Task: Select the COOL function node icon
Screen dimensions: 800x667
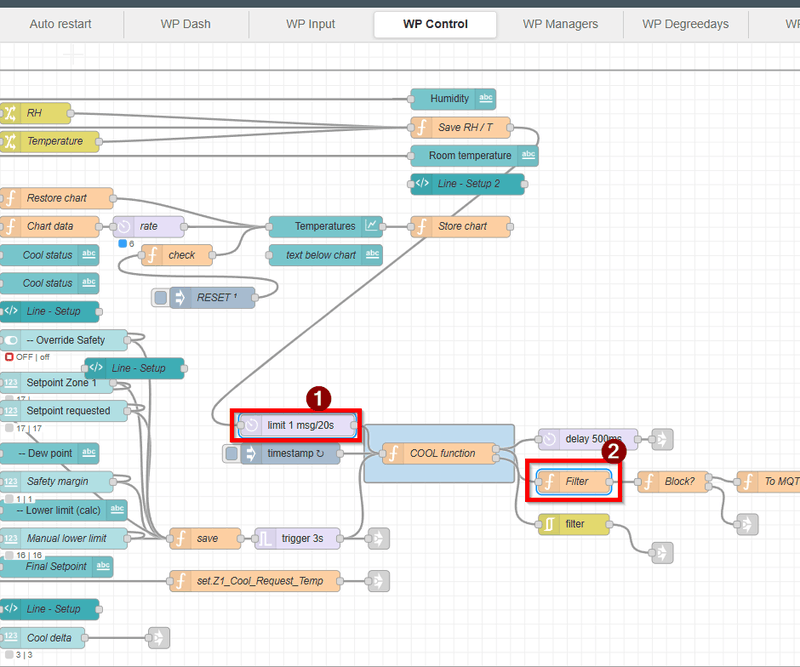Action: (393, 453)
